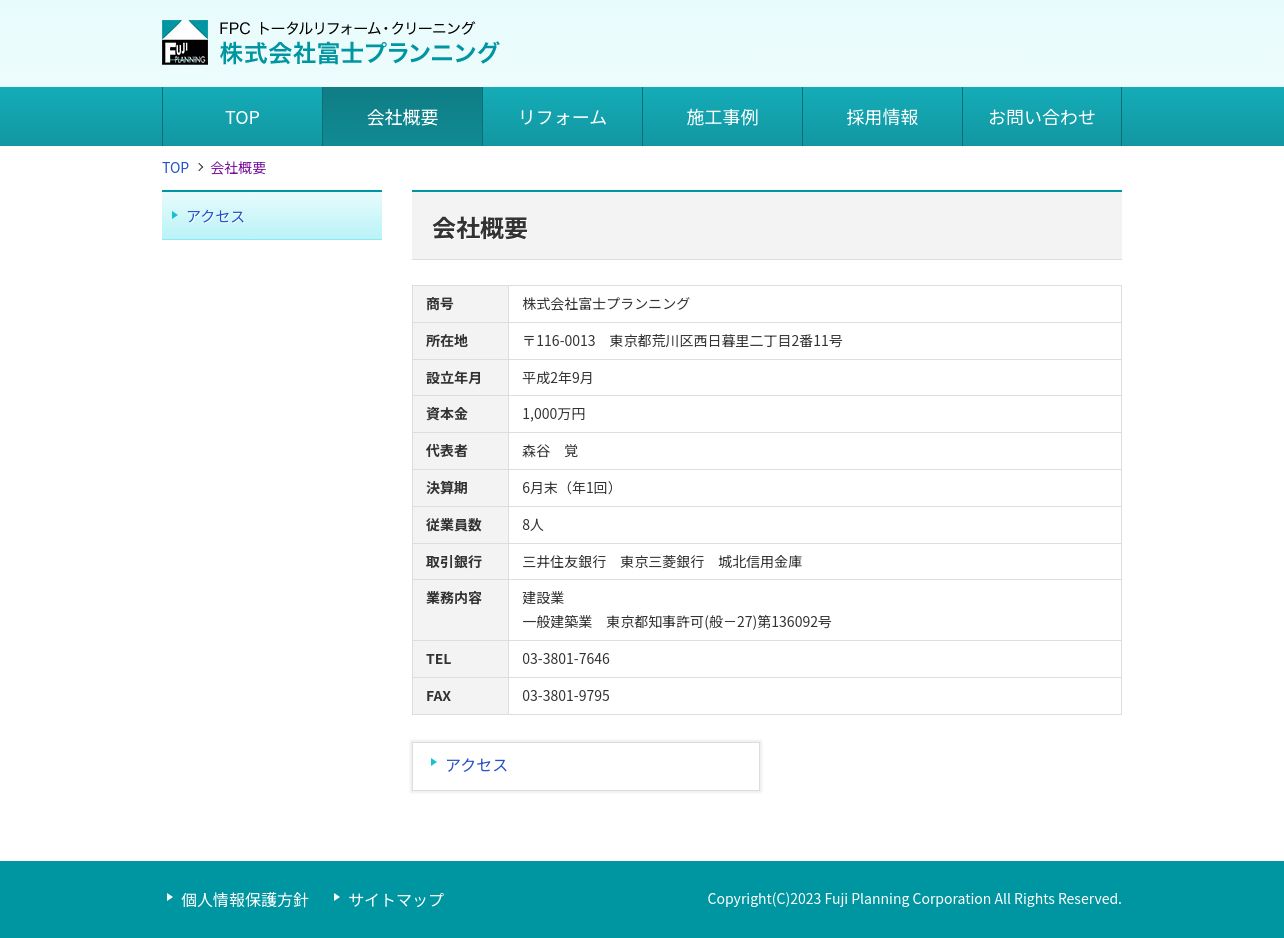Select the 会社概要 navigation tab

click(x=402, y=117)
